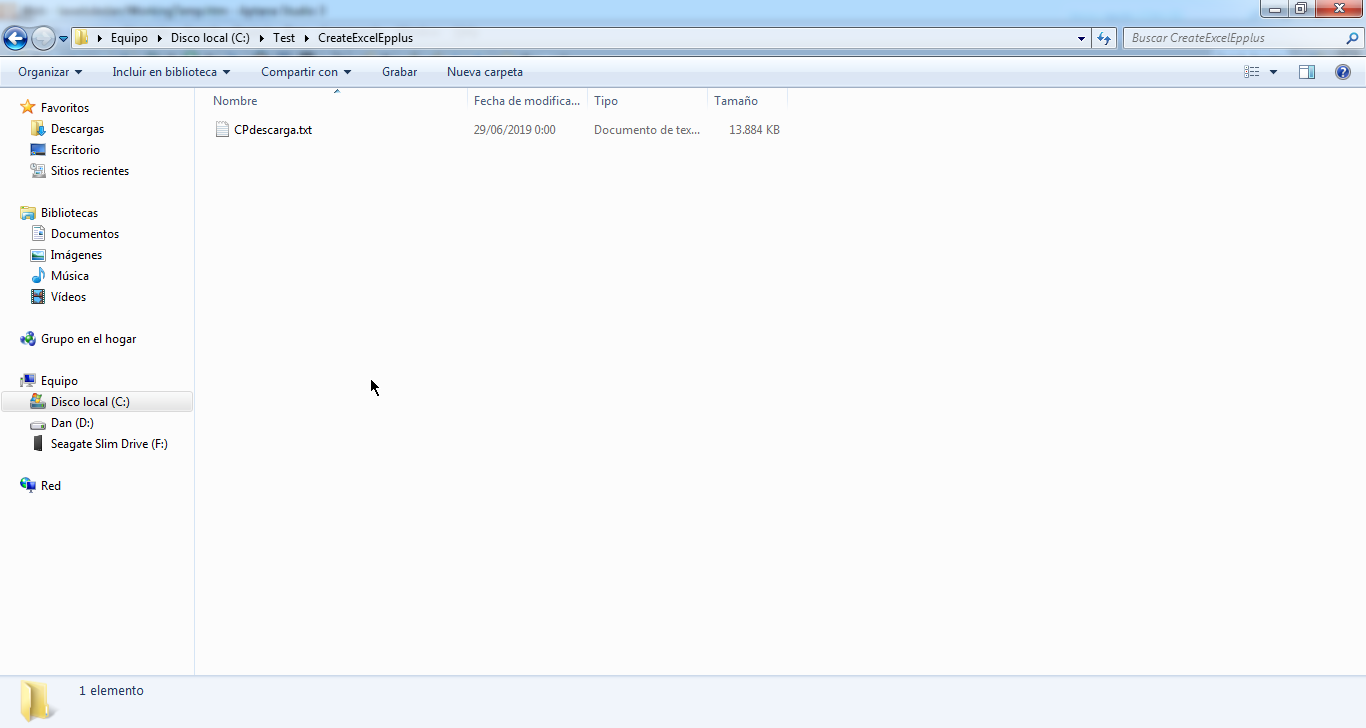The image size is (1366, 728).
Task: Open Incluir en biblioteca dropdown
Action: (171, 72)
